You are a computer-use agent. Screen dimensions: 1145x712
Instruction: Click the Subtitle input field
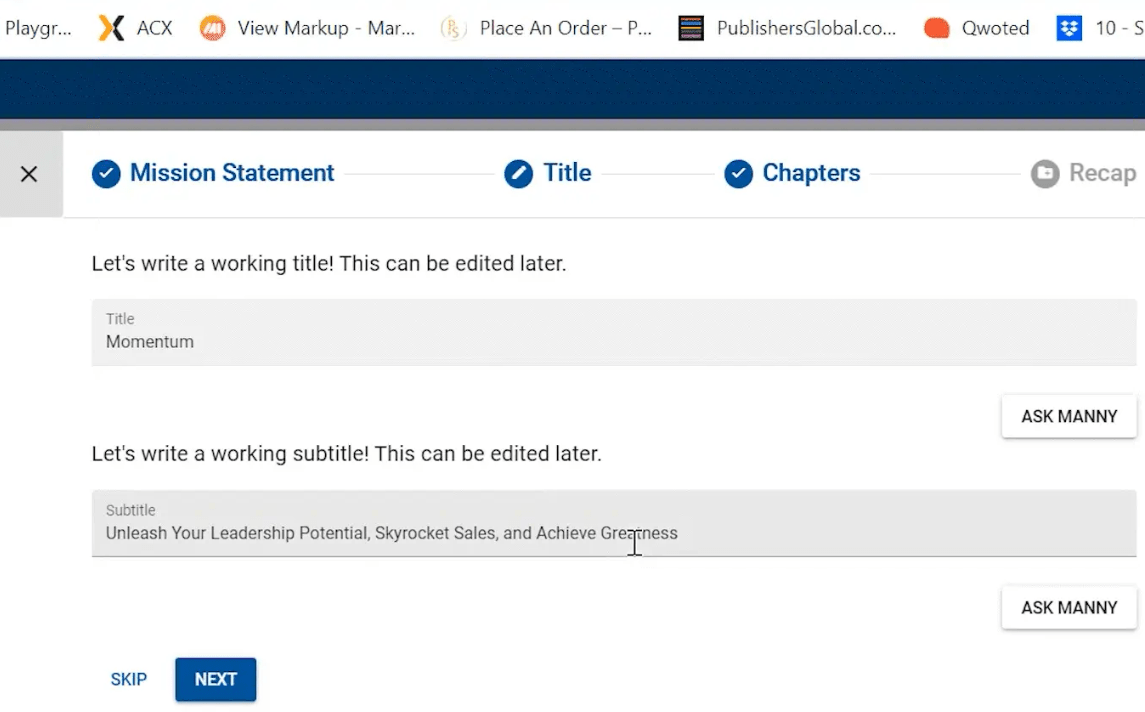tap(613, 524)
